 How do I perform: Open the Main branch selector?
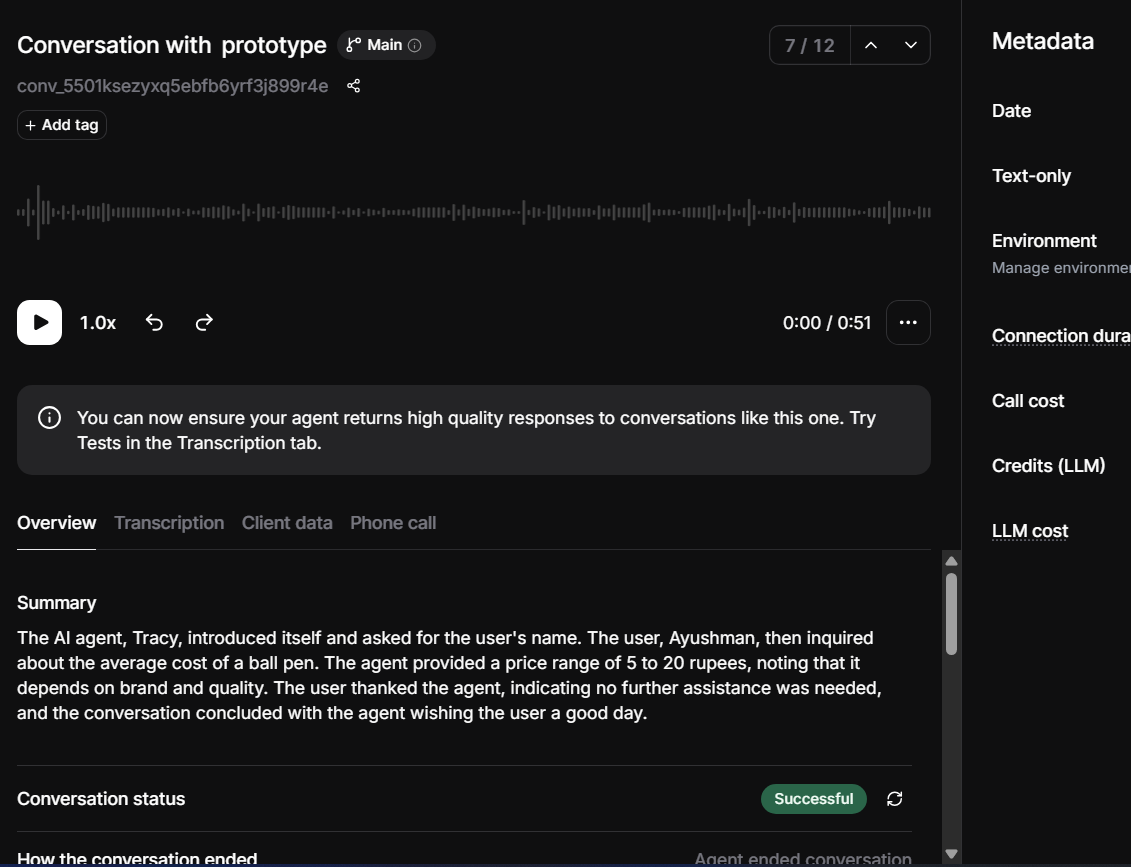386,45
